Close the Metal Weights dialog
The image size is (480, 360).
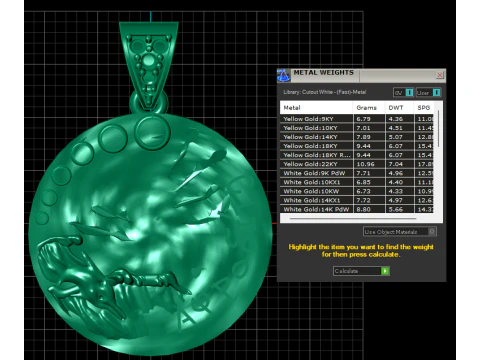tap(440, 75)
